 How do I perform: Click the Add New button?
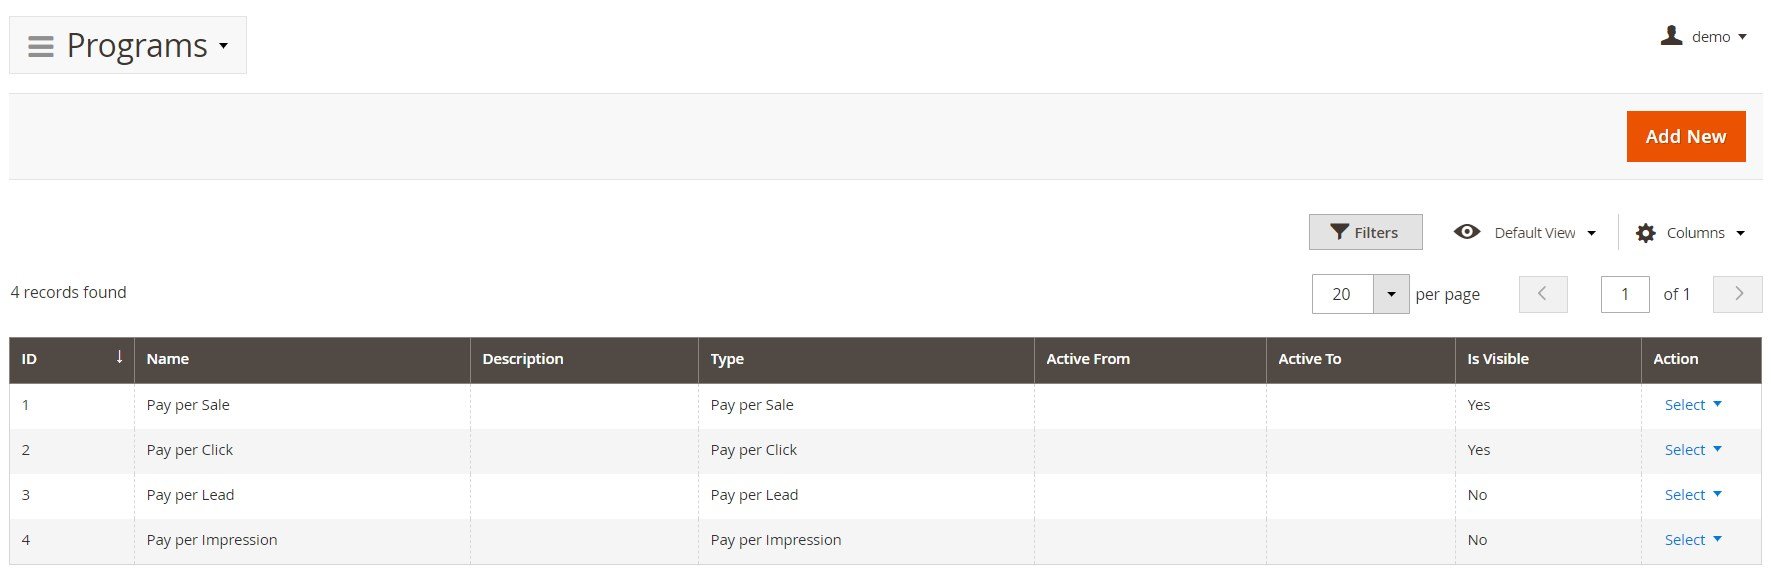pos(1686,136)
